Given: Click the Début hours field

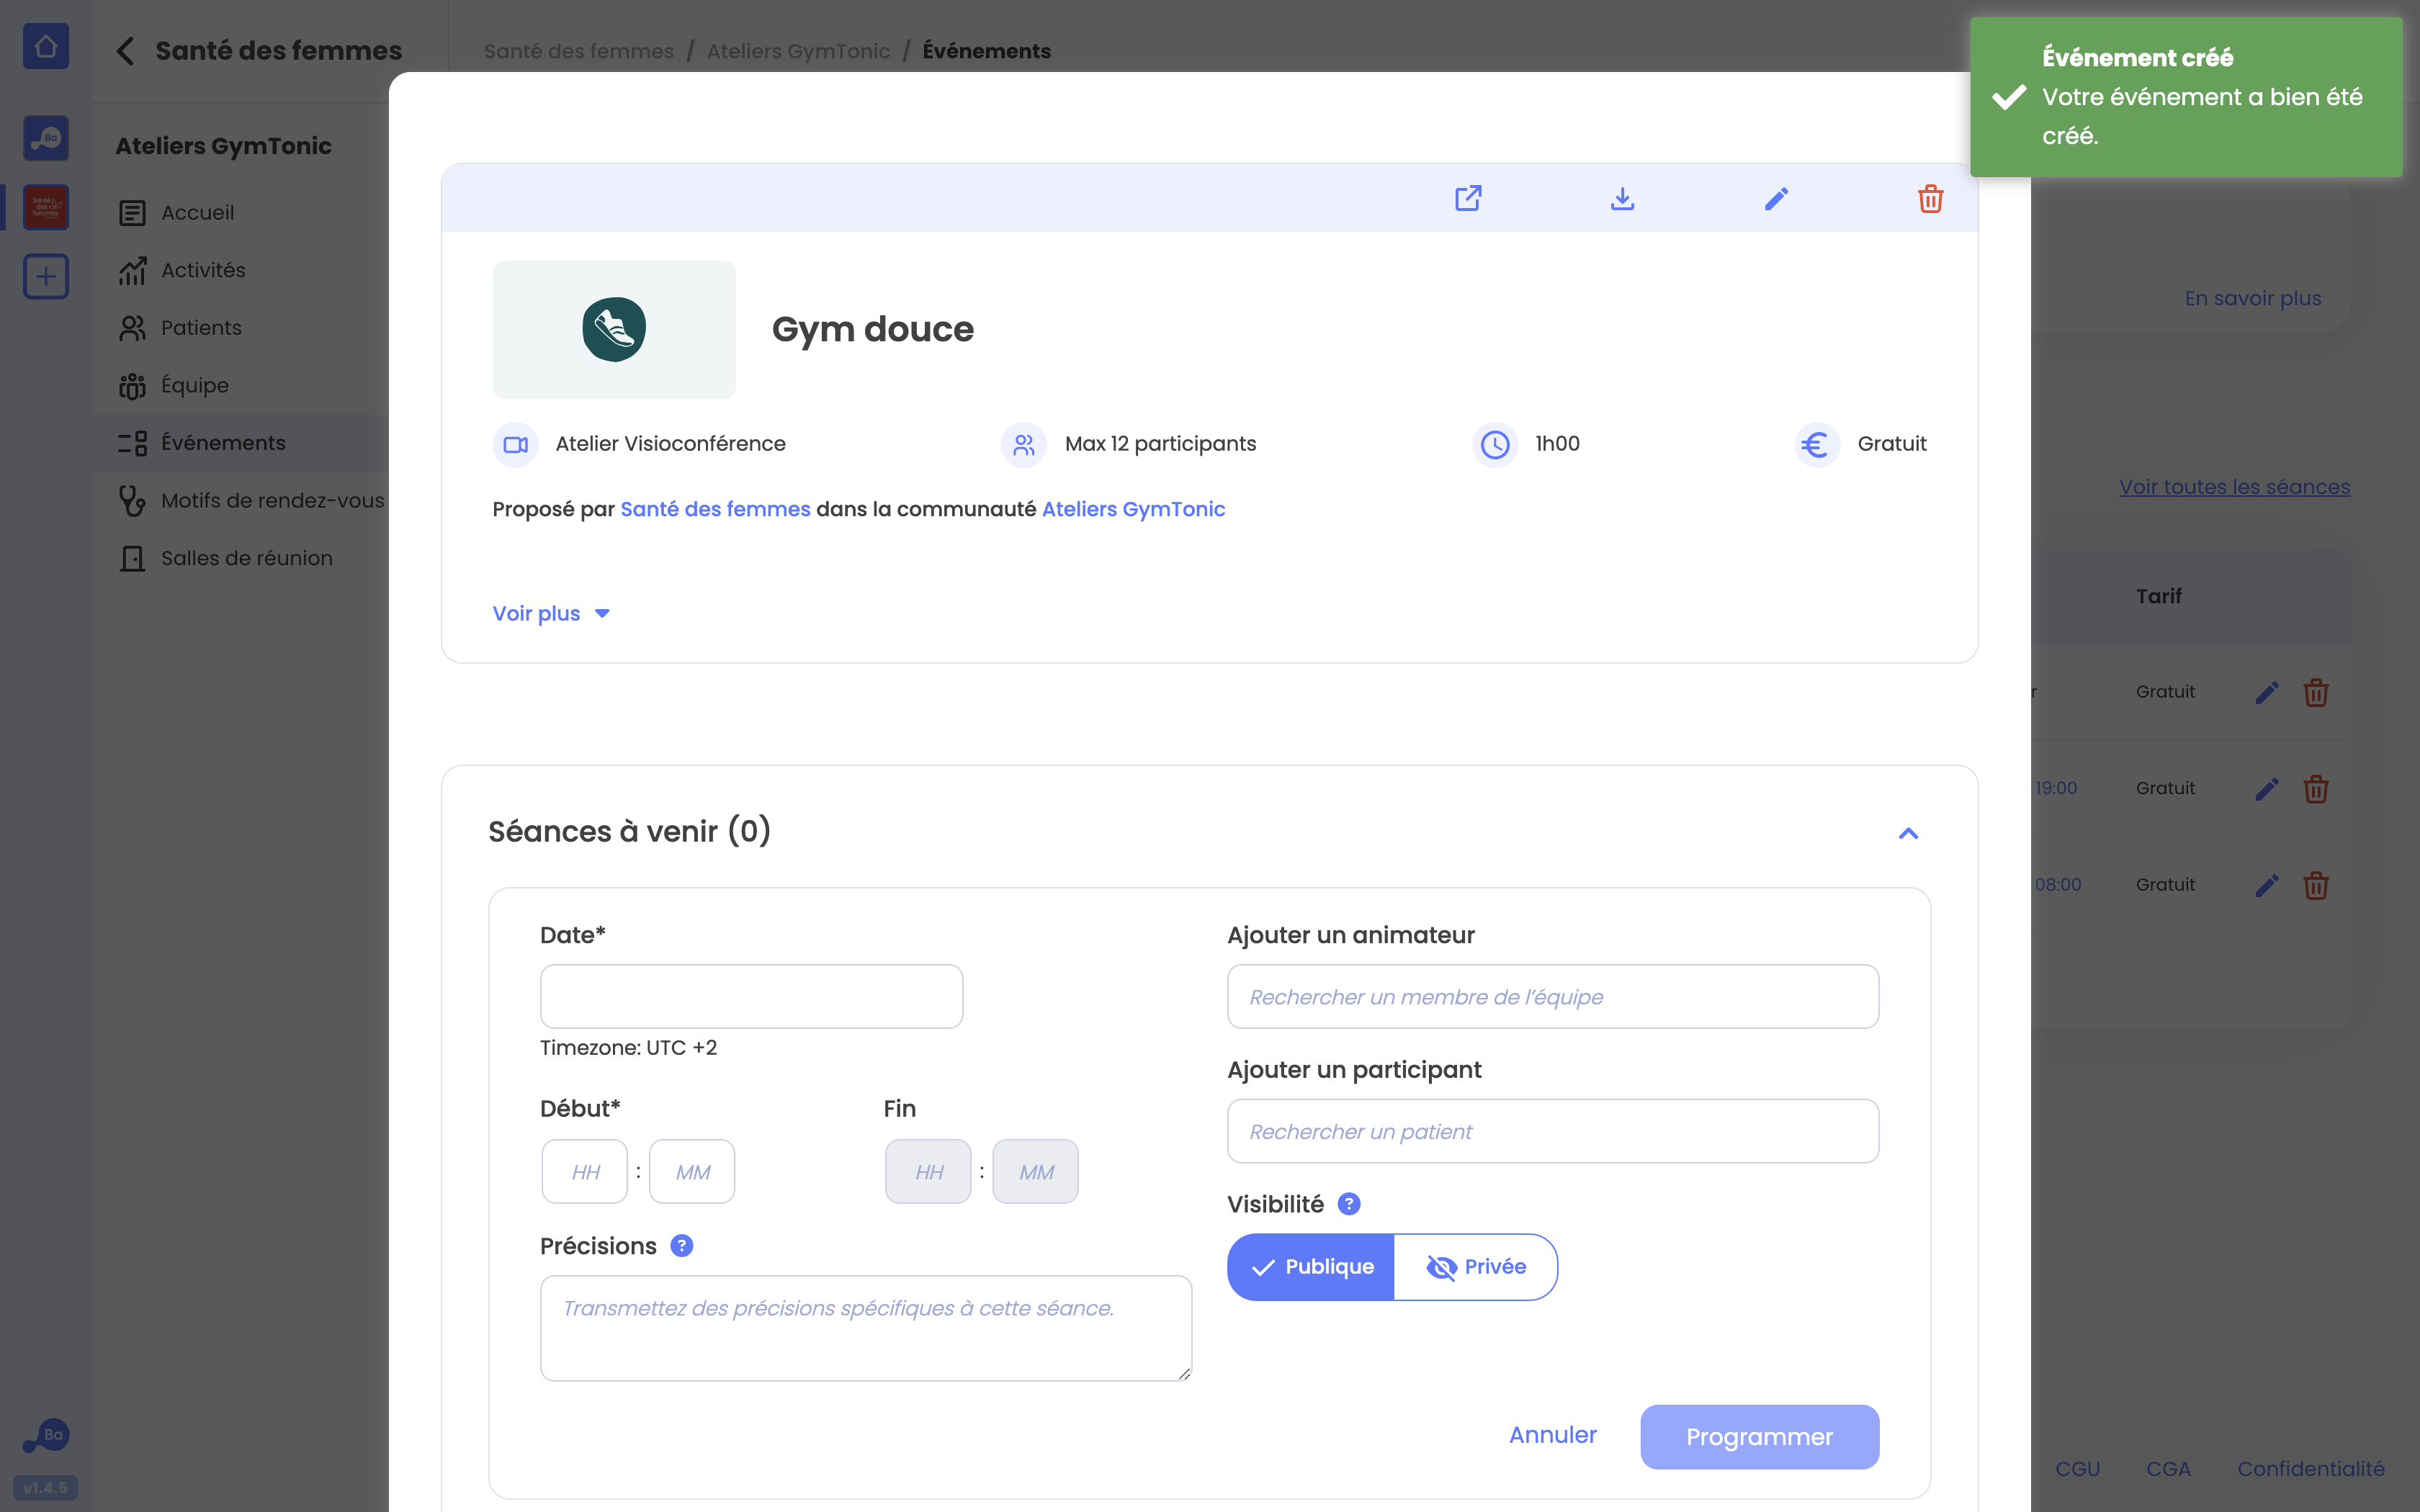Looking at the screenshot, I should point(585,1172).
